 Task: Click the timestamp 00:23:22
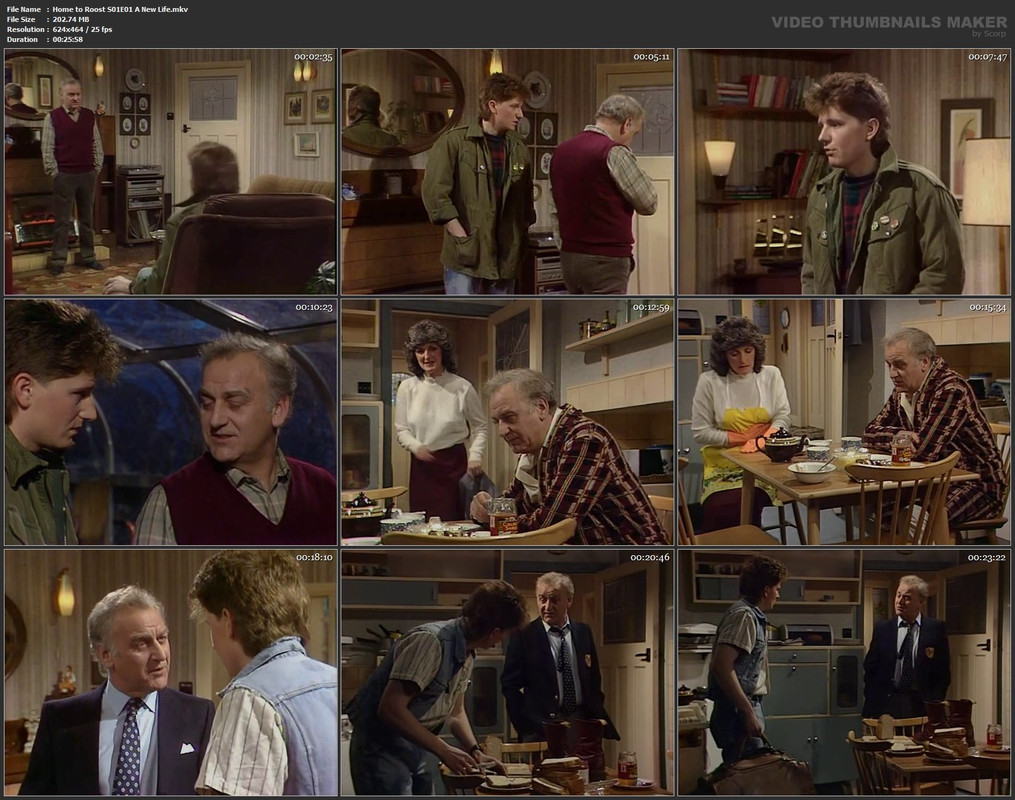click(987, 557)
